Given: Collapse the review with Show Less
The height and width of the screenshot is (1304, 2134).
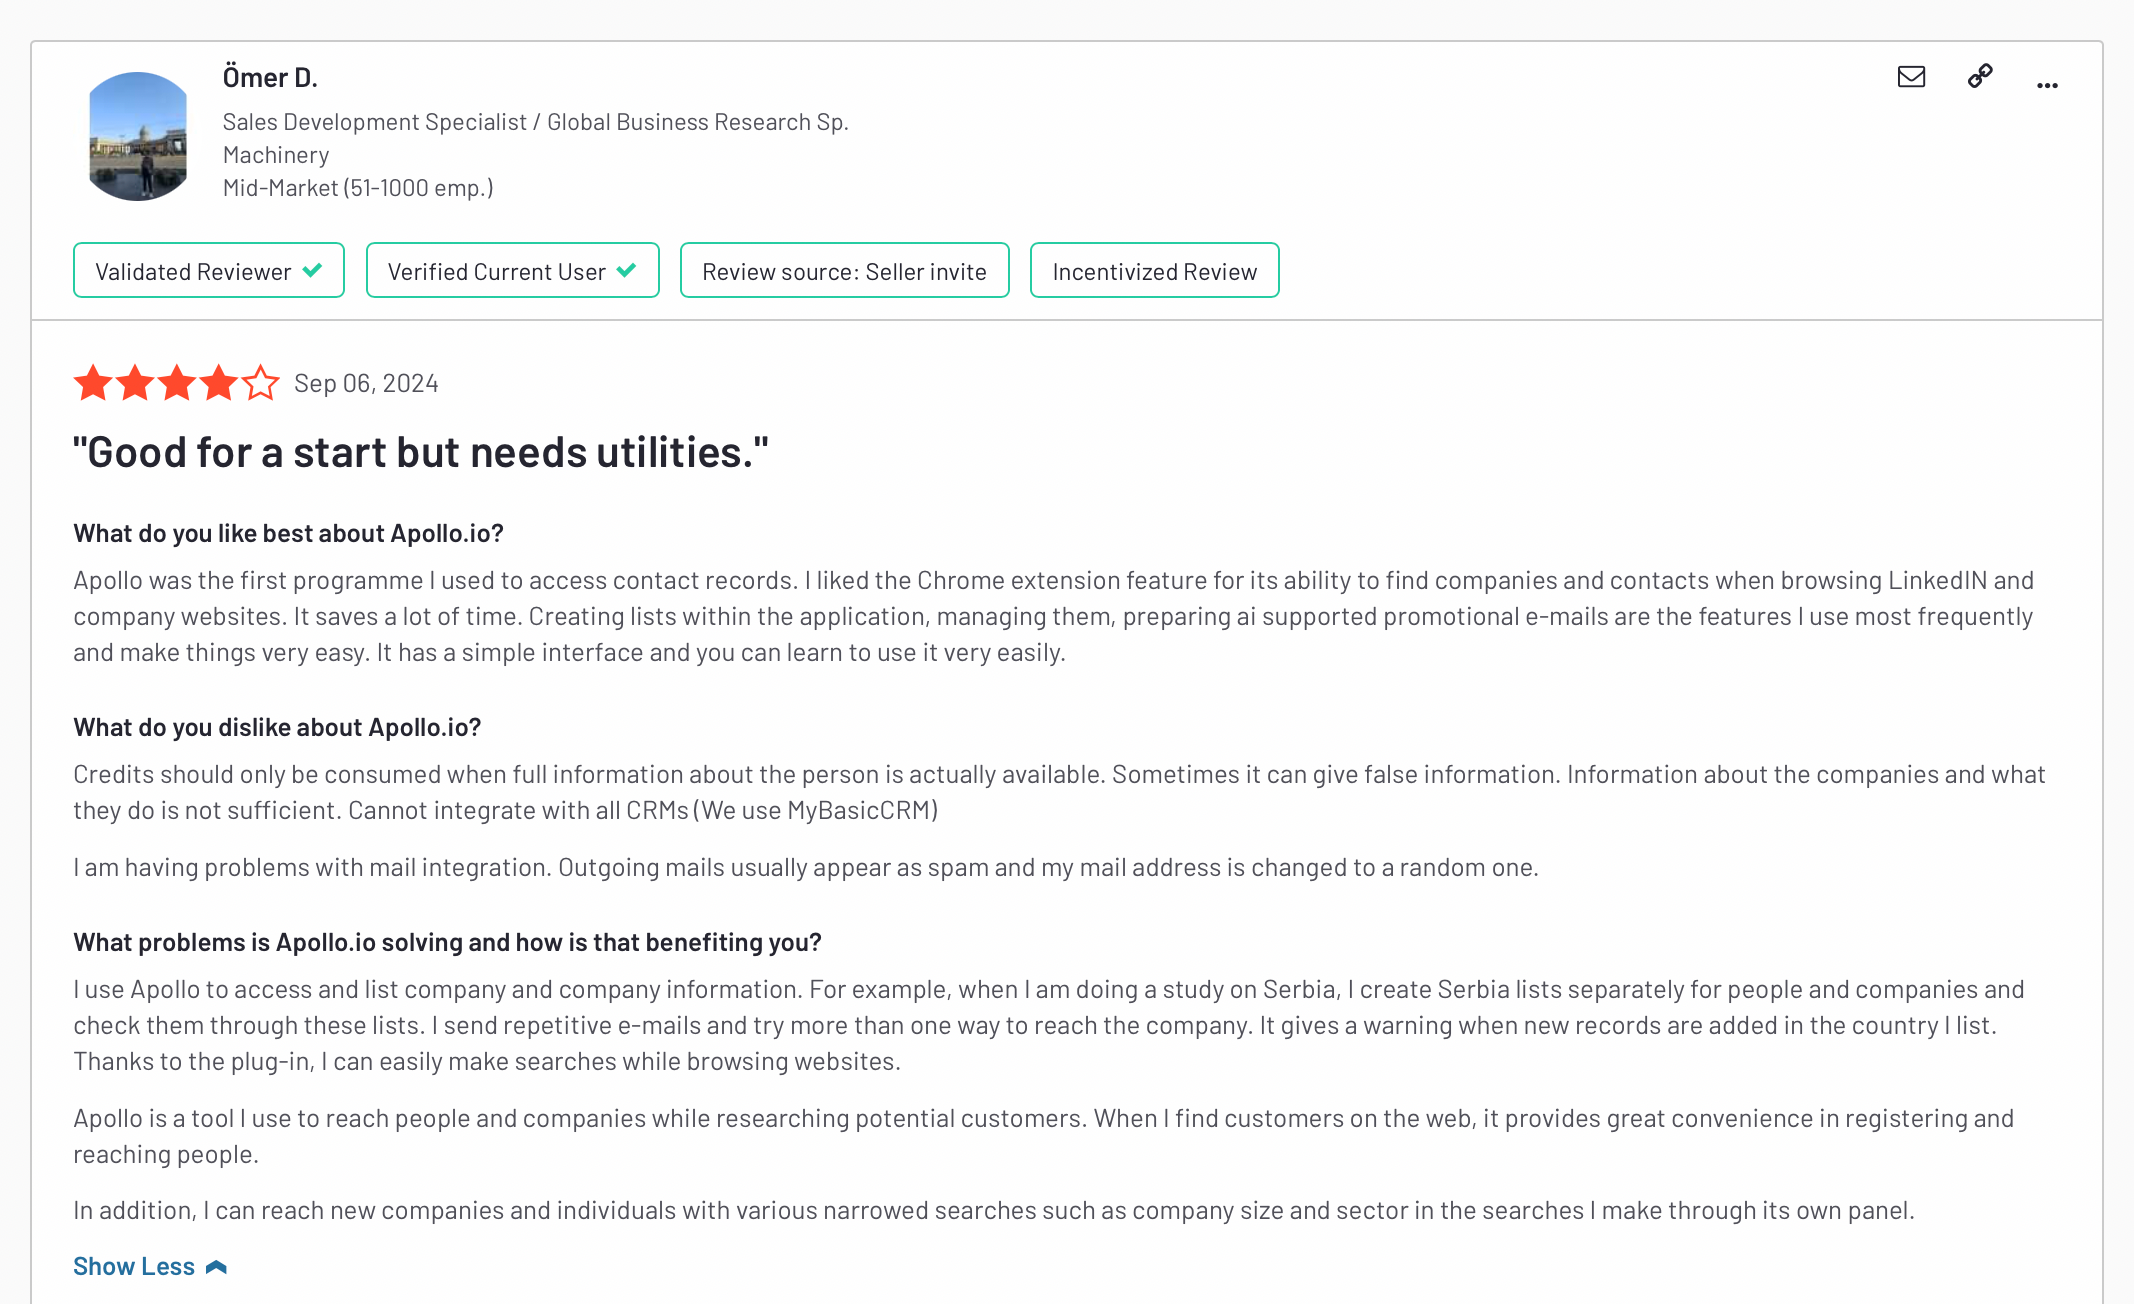Looking at the screenshot, I should (x=150, y=1266).
